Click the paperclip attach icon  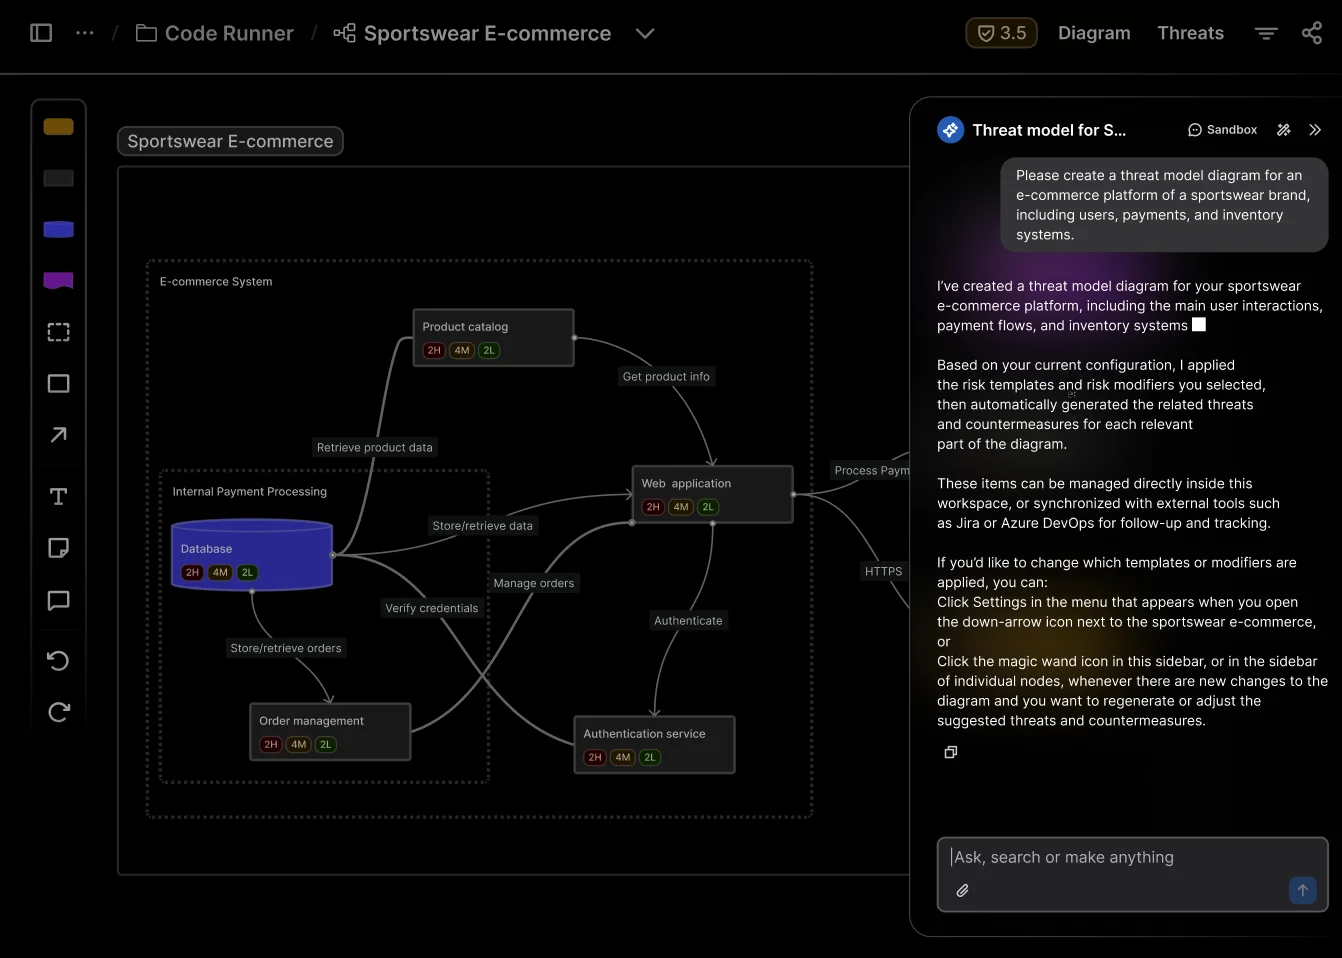point(962,890)
